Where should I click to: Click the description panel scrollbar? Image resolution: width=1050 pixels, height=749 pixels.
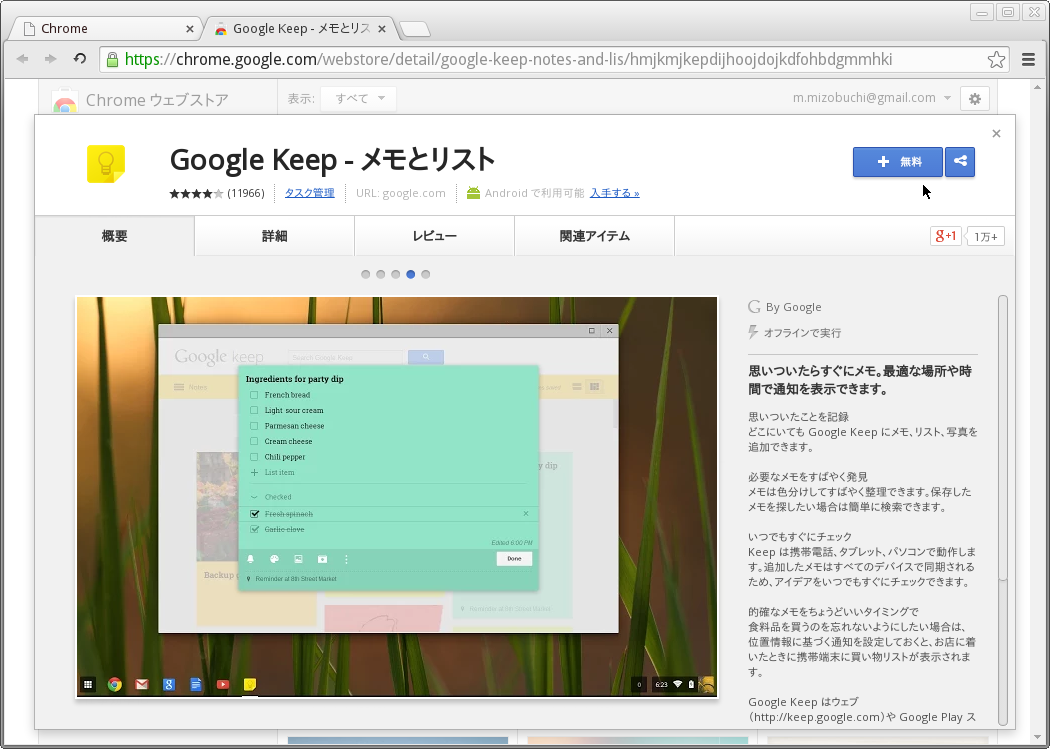click(x=1002, y=510)
